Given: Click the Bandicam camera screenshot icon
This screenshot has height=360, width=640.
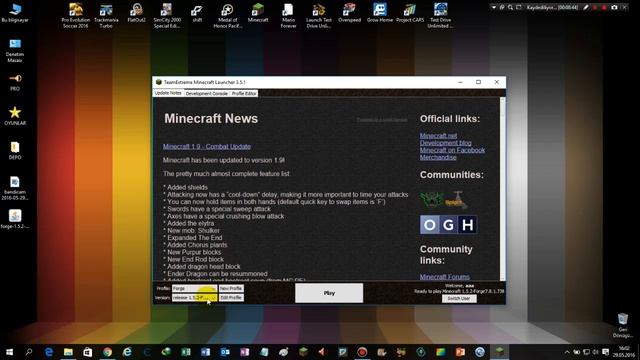Looking at the screenshot, I should coord(614,7).
